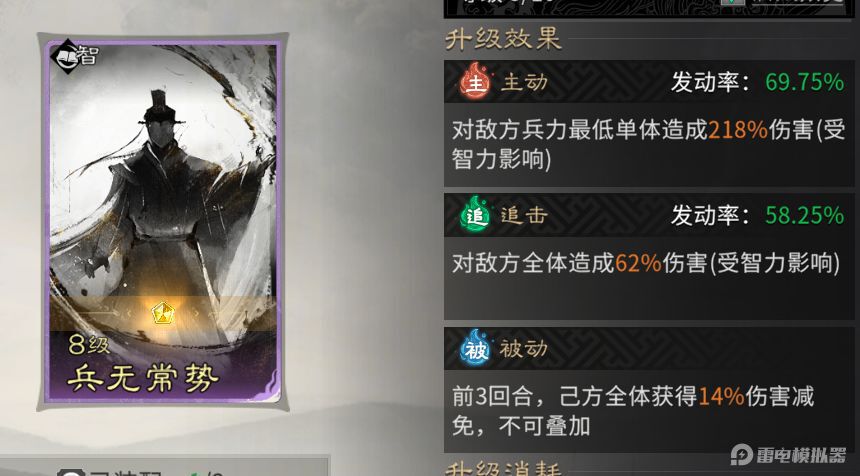Click the left chevron beside the gem

(128, 314)
